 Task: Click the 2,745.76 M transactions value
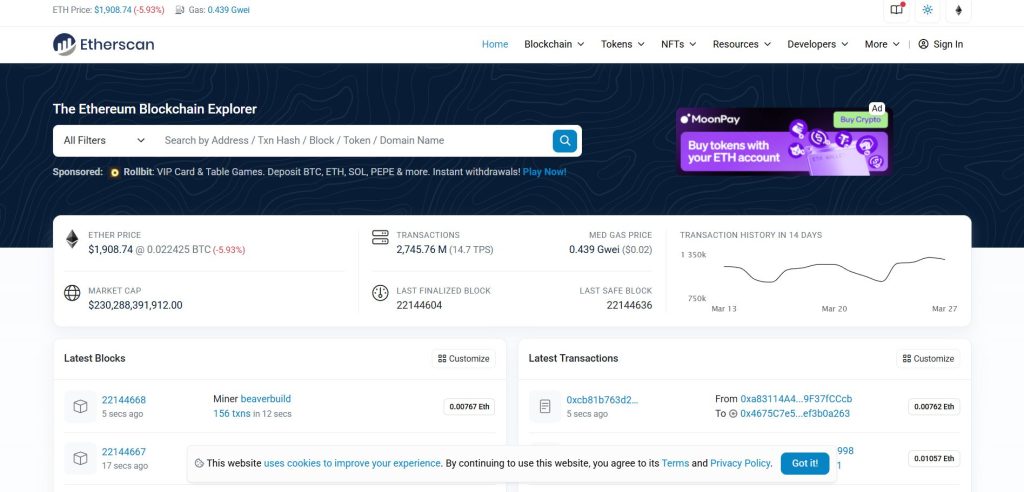coord(421,250)
